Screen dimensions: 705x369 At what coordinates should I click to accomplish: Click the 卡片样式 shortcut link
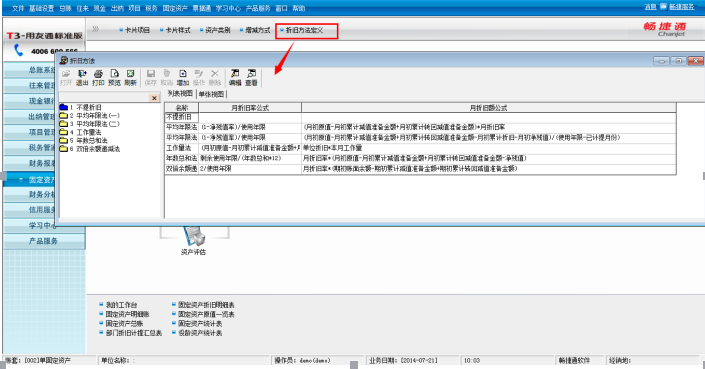tap(178, 30)
